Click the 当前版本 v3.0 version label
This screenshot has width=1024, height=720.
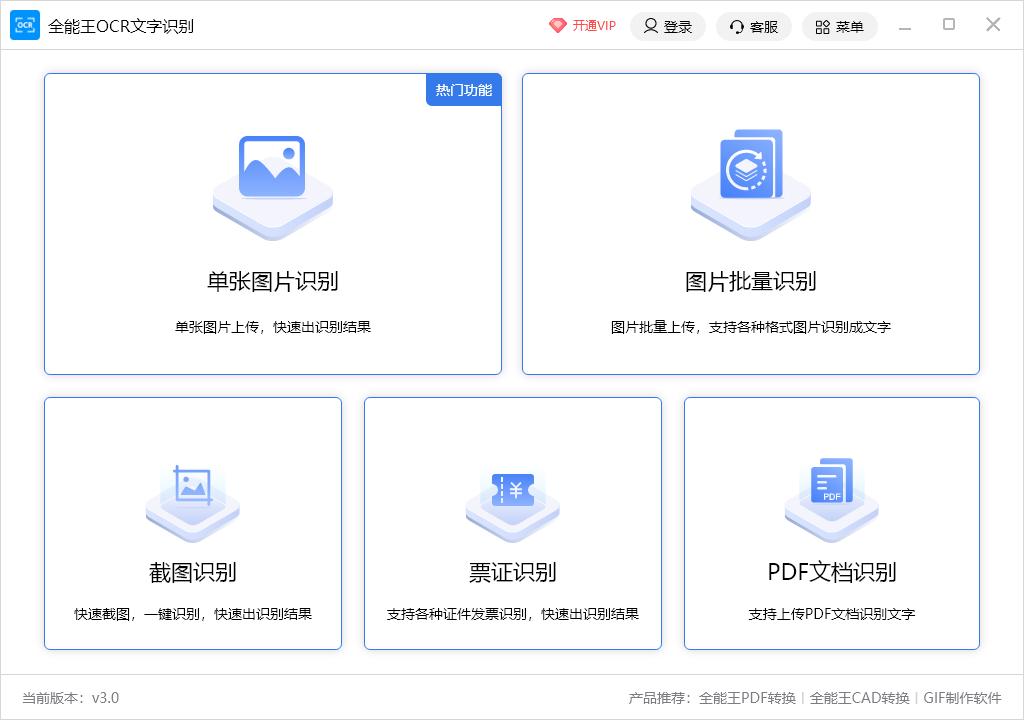[x=69, y=699]
